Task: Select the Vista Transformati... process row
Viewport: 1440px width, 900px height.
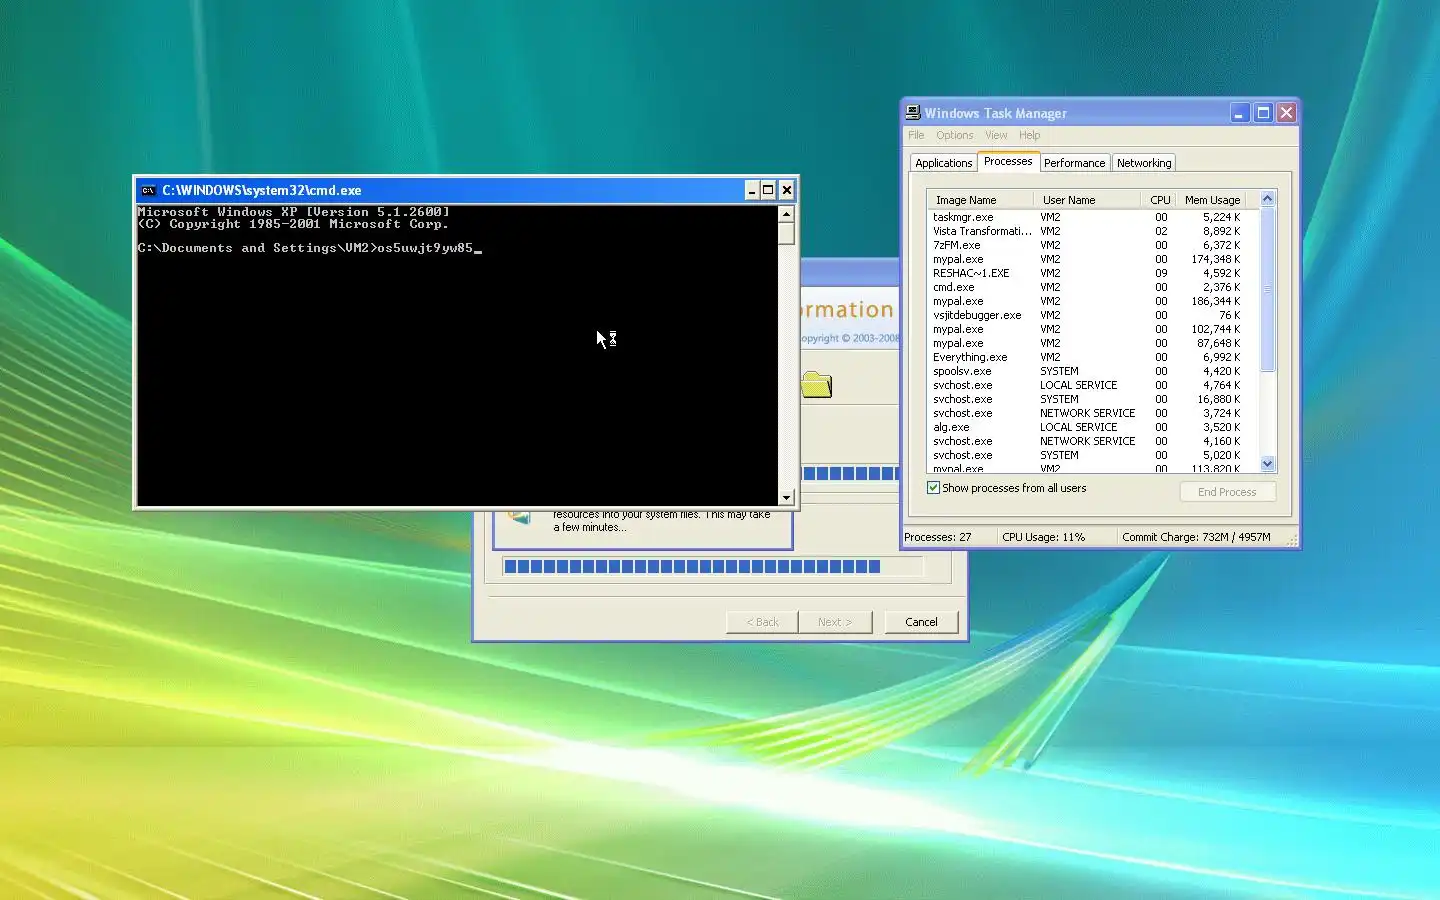Action: (x=1092, y=231)
